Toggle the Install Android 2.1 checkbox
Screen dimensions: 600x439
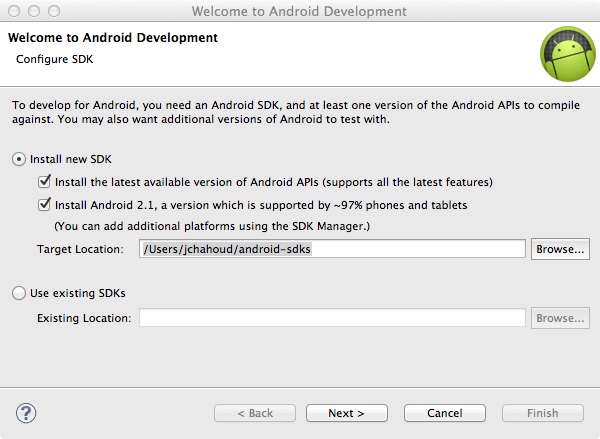point(43,205)
